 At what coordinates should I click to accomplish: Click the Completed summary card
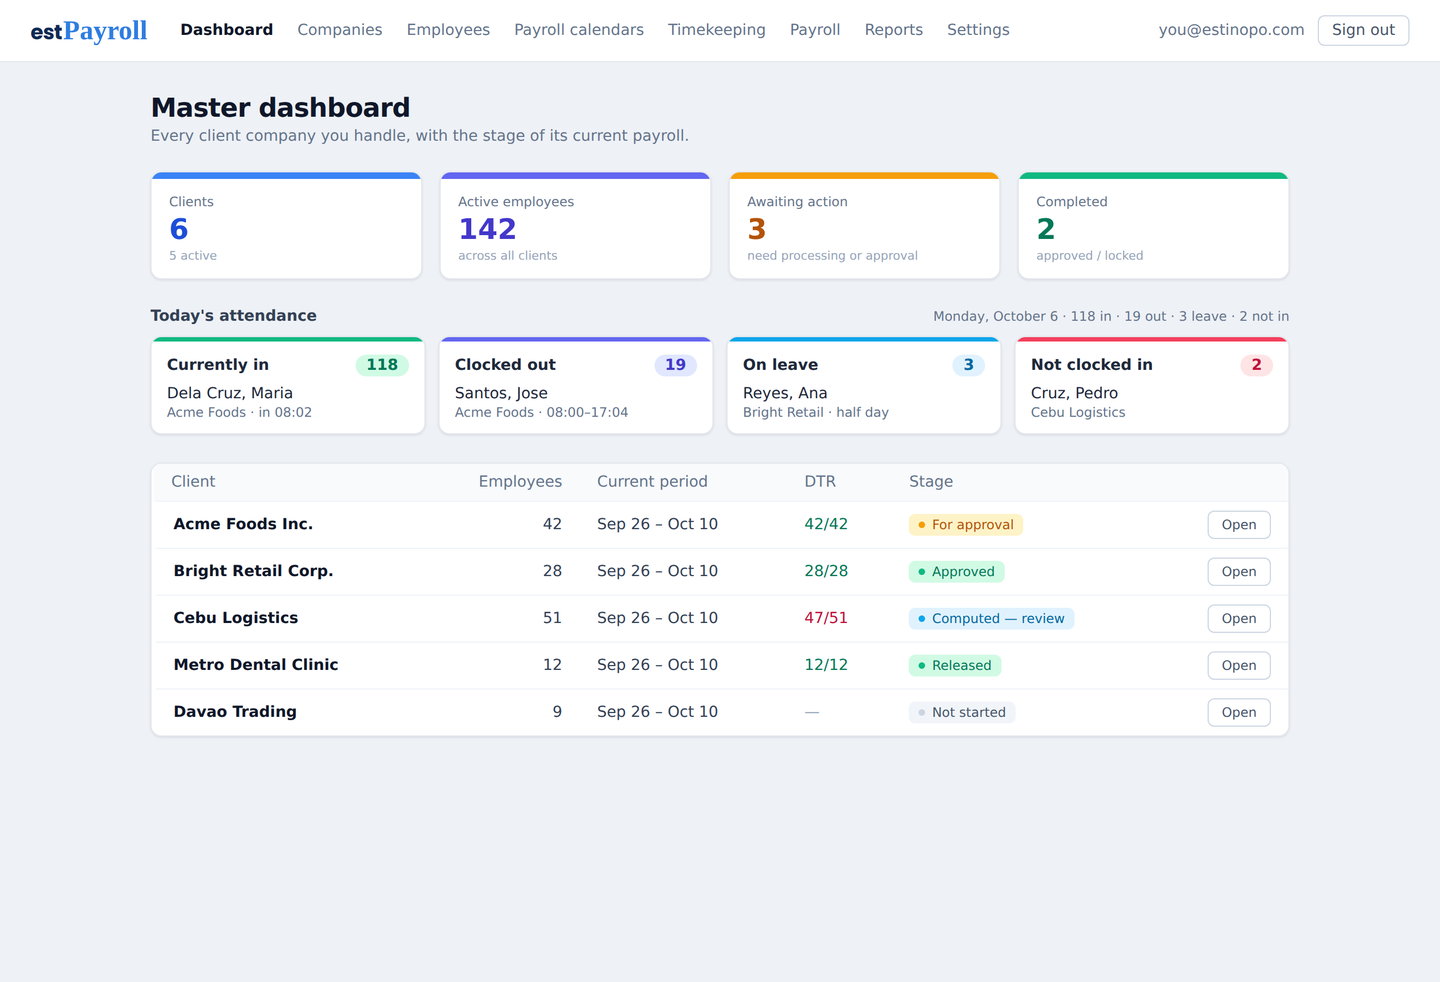point(1153,226)
